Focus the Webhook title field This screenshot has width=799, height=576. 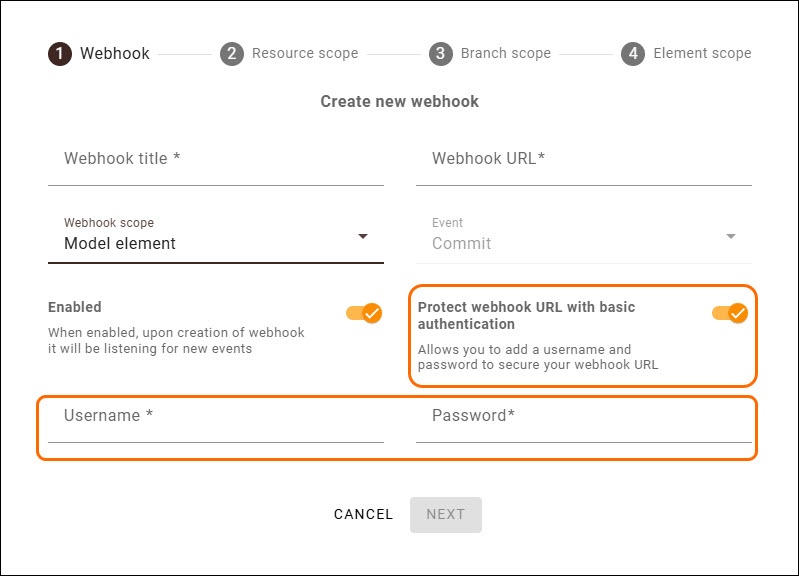[x=215, y=160]
